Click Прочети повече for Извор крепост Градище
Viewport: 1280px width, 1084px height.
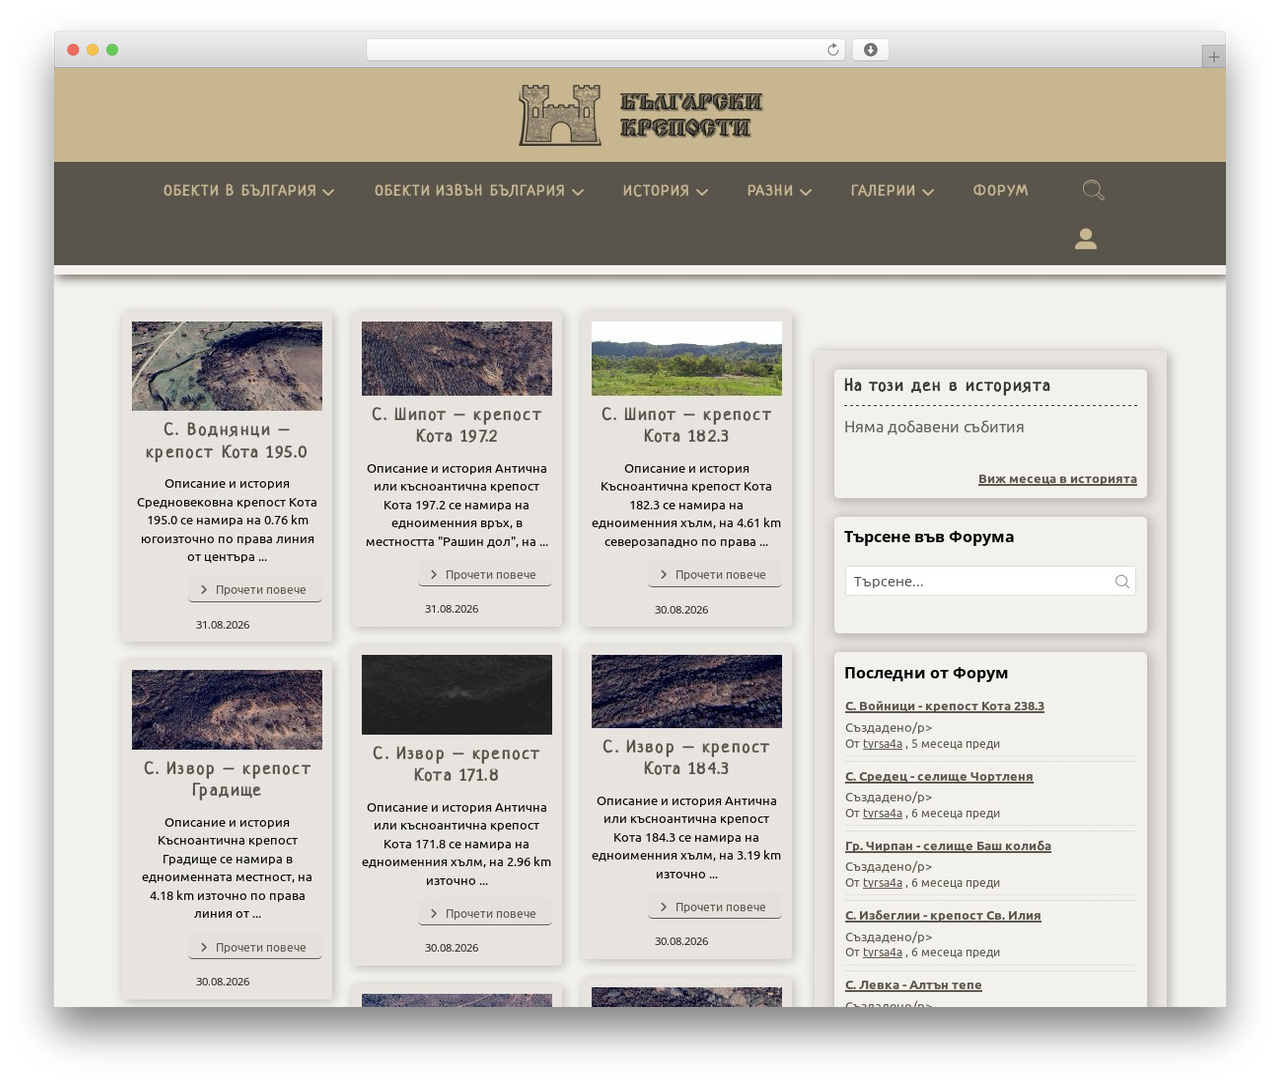click(x=255, y=947)
